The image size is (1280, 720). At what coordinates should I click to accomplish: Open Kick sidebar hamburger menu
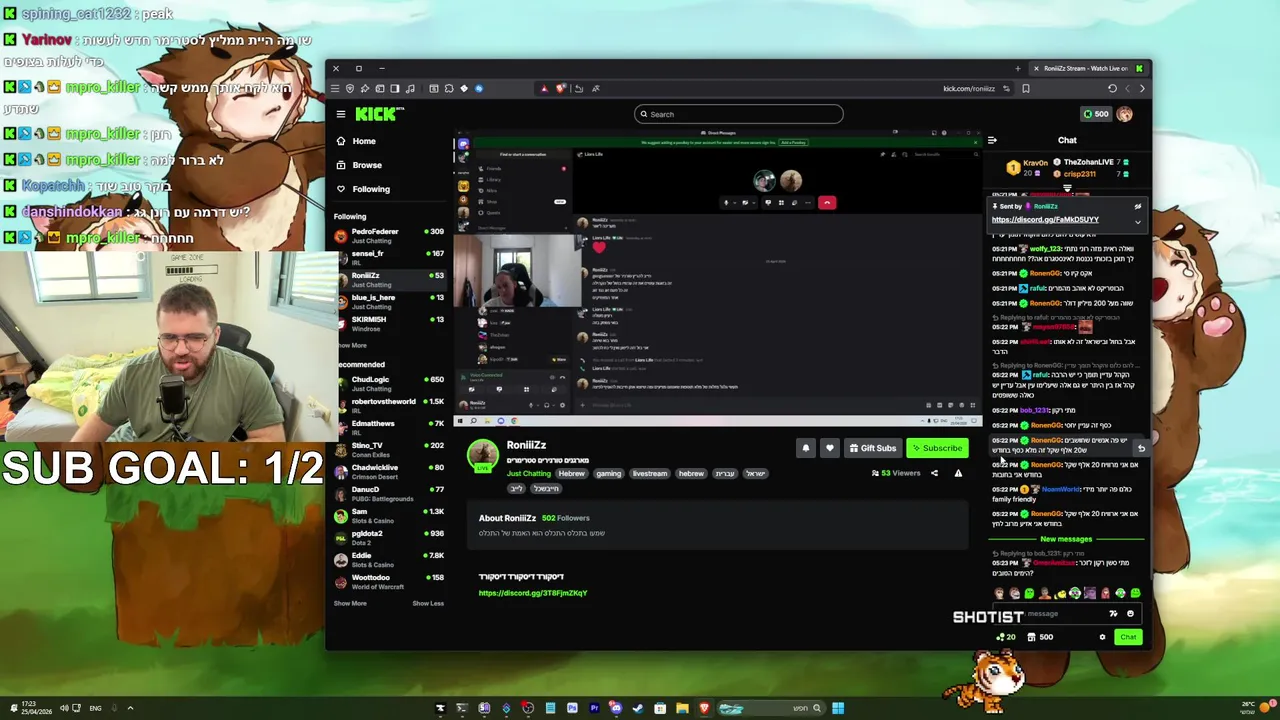tap(341, 114)
